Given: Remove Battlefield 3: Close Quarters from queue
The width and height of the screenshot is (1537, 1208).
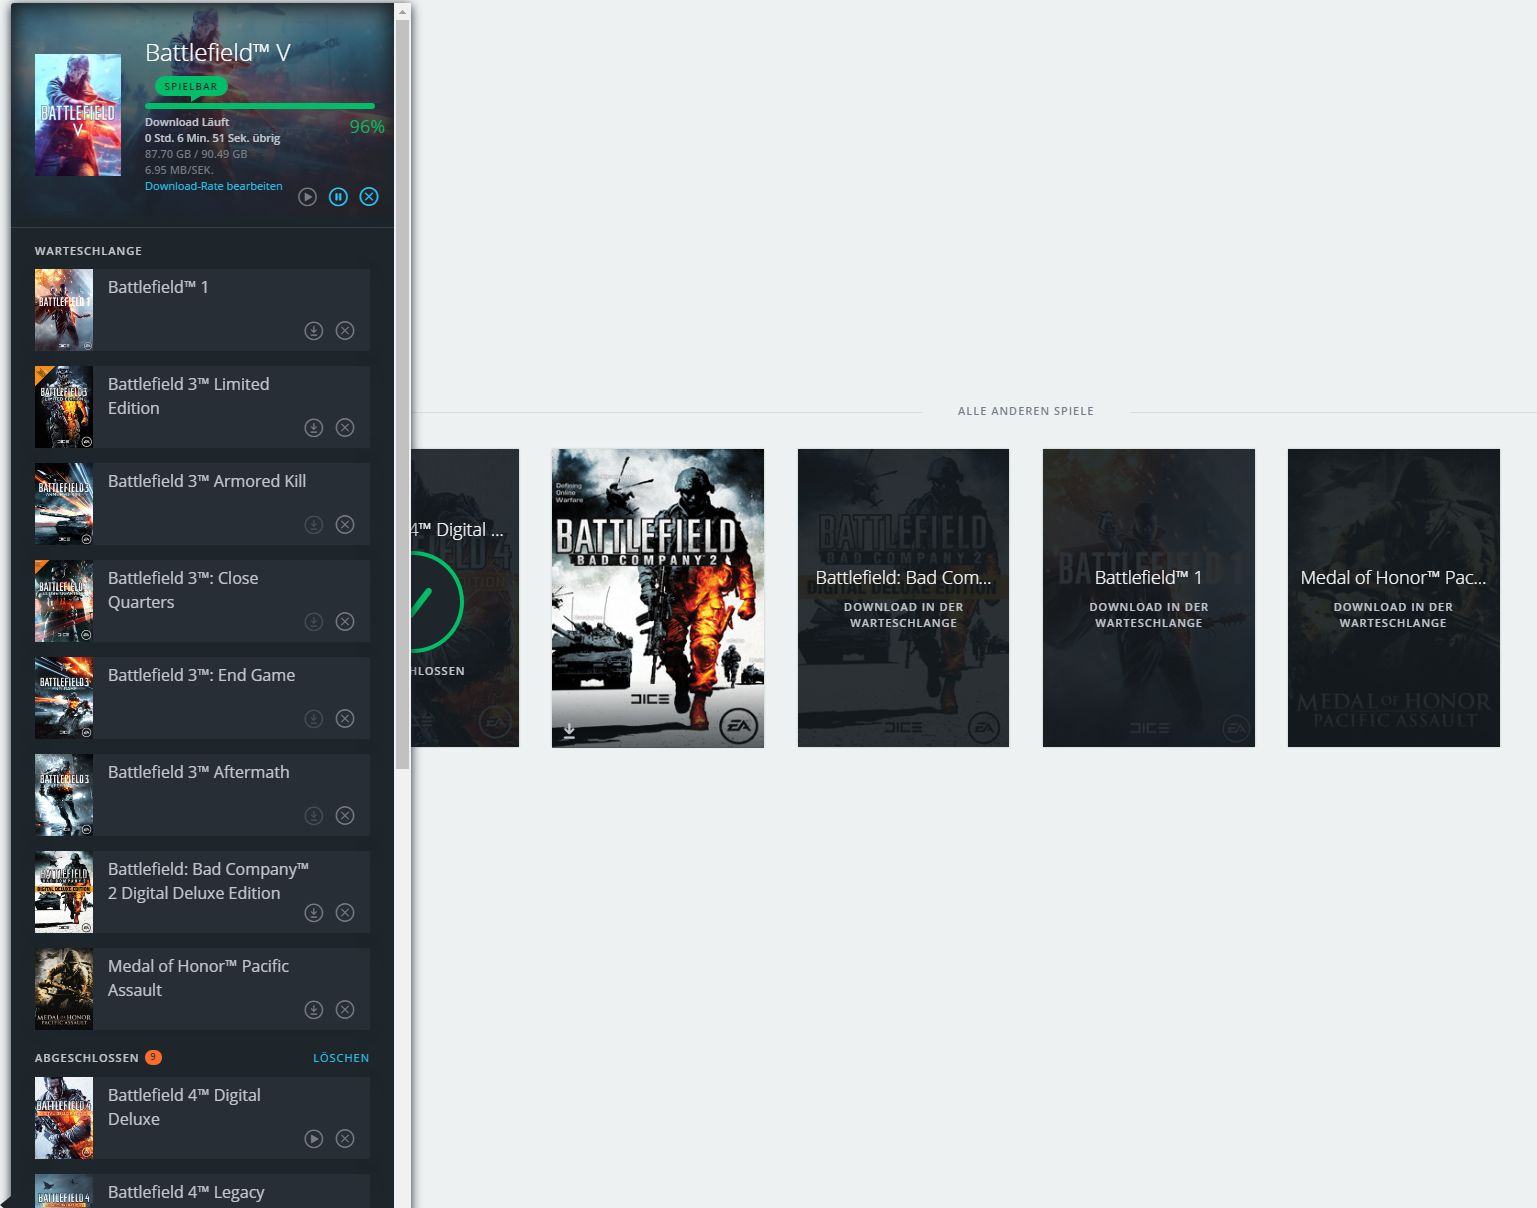Looking at the screenshot, I should point(345,622).
